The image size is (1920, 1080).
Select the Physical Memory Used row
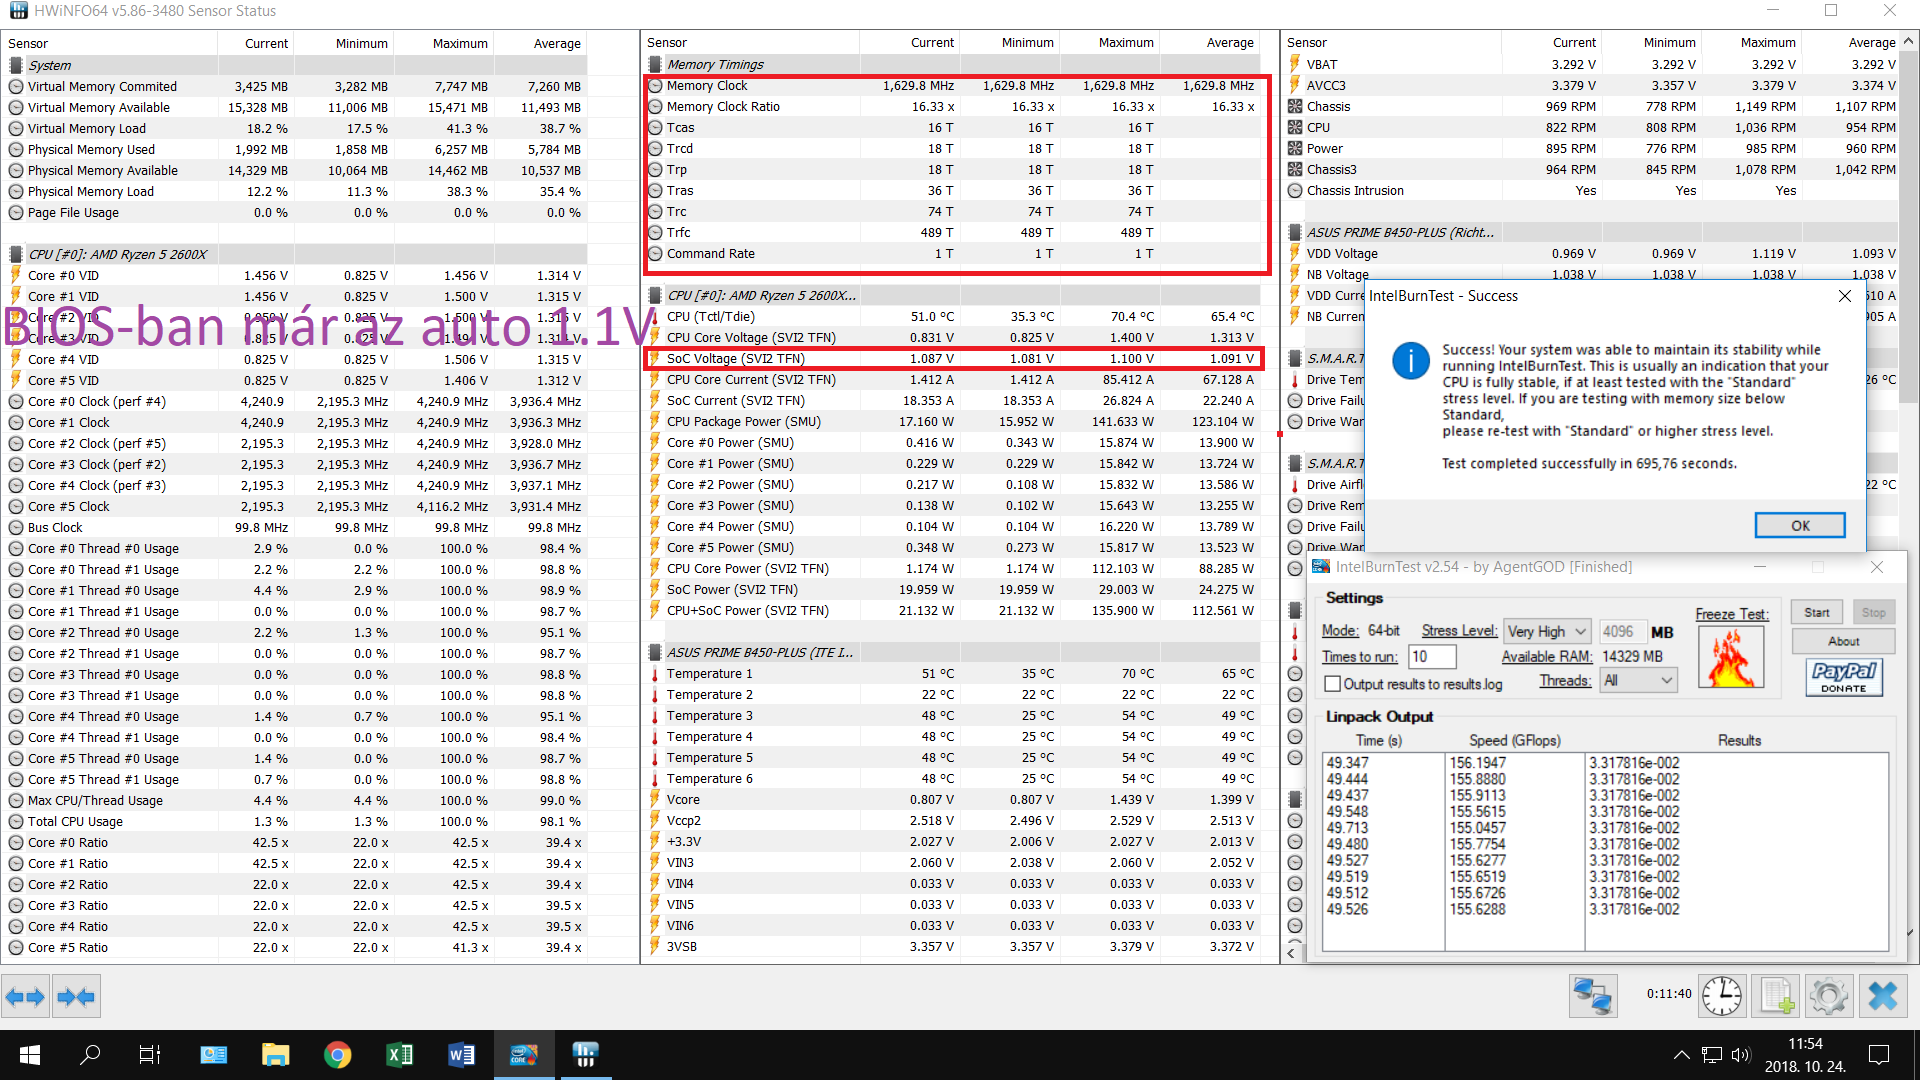[x=295, y=149]
